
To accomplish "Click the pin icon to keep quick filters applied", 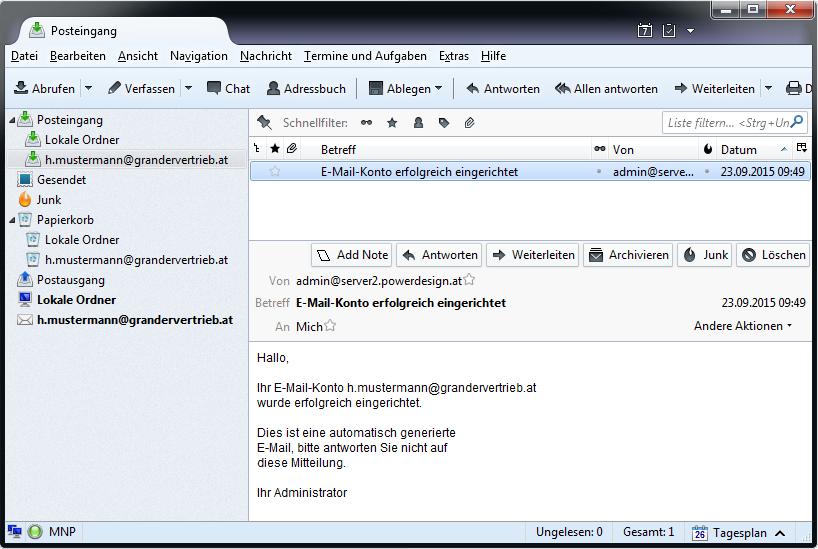I will pos(264,123).
